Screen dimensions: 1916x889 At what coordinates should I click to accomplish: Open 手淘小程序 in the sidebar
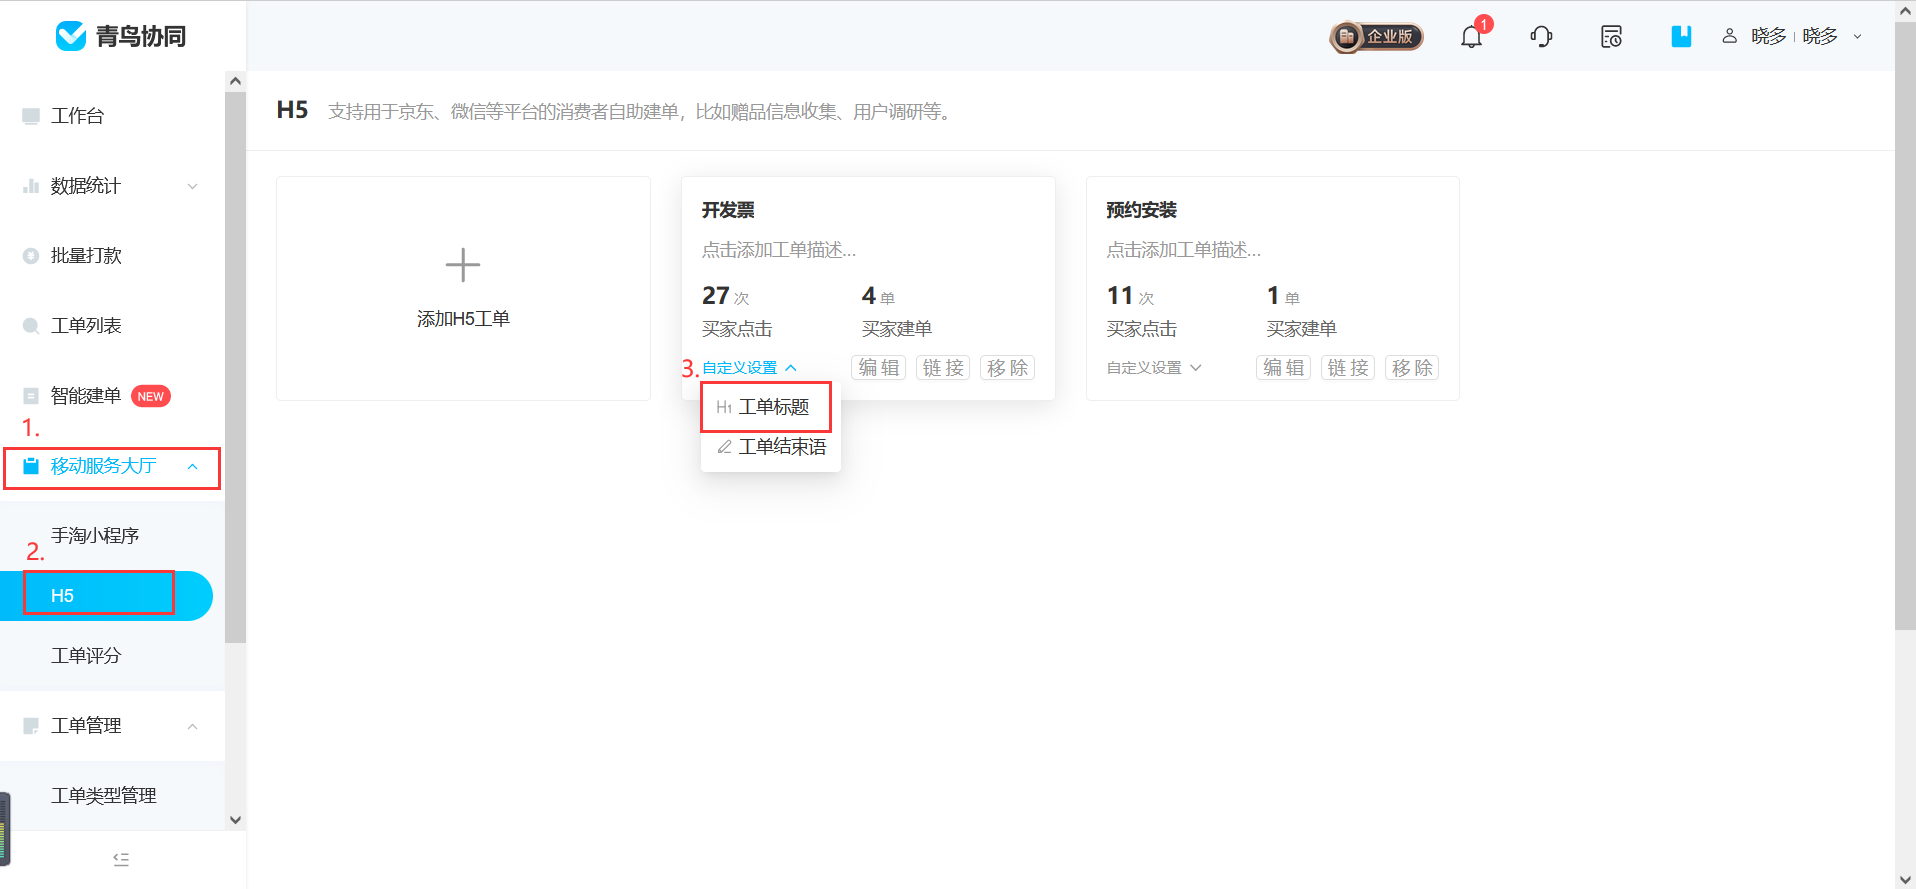(x=95, y=536)
